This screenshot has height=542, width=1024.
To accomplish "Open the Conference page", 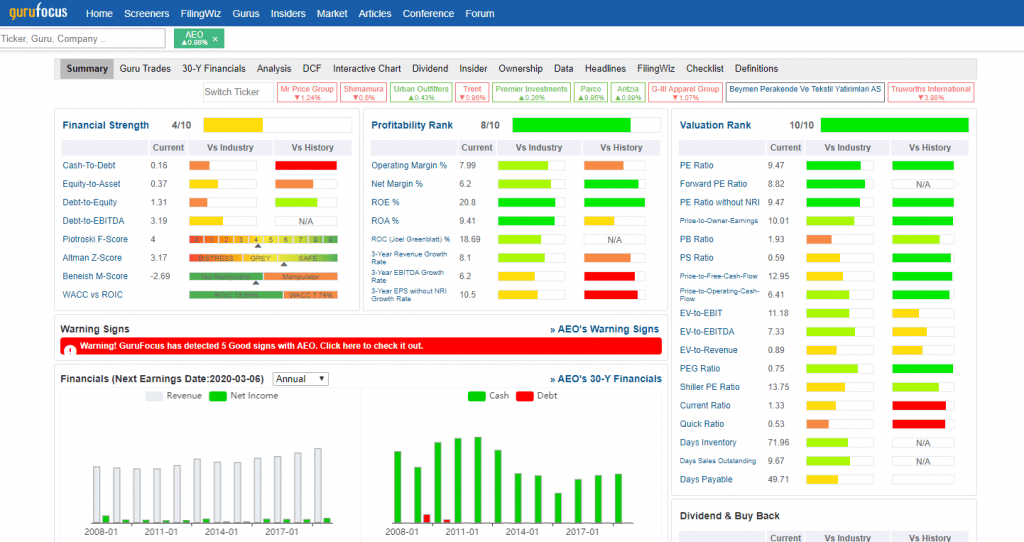I will [428, 13].
